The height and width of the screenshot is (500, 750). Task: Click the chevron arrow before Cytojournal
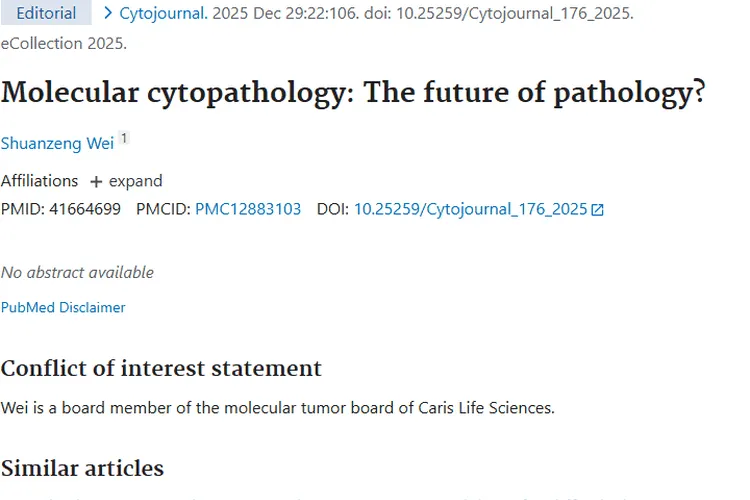107,13
